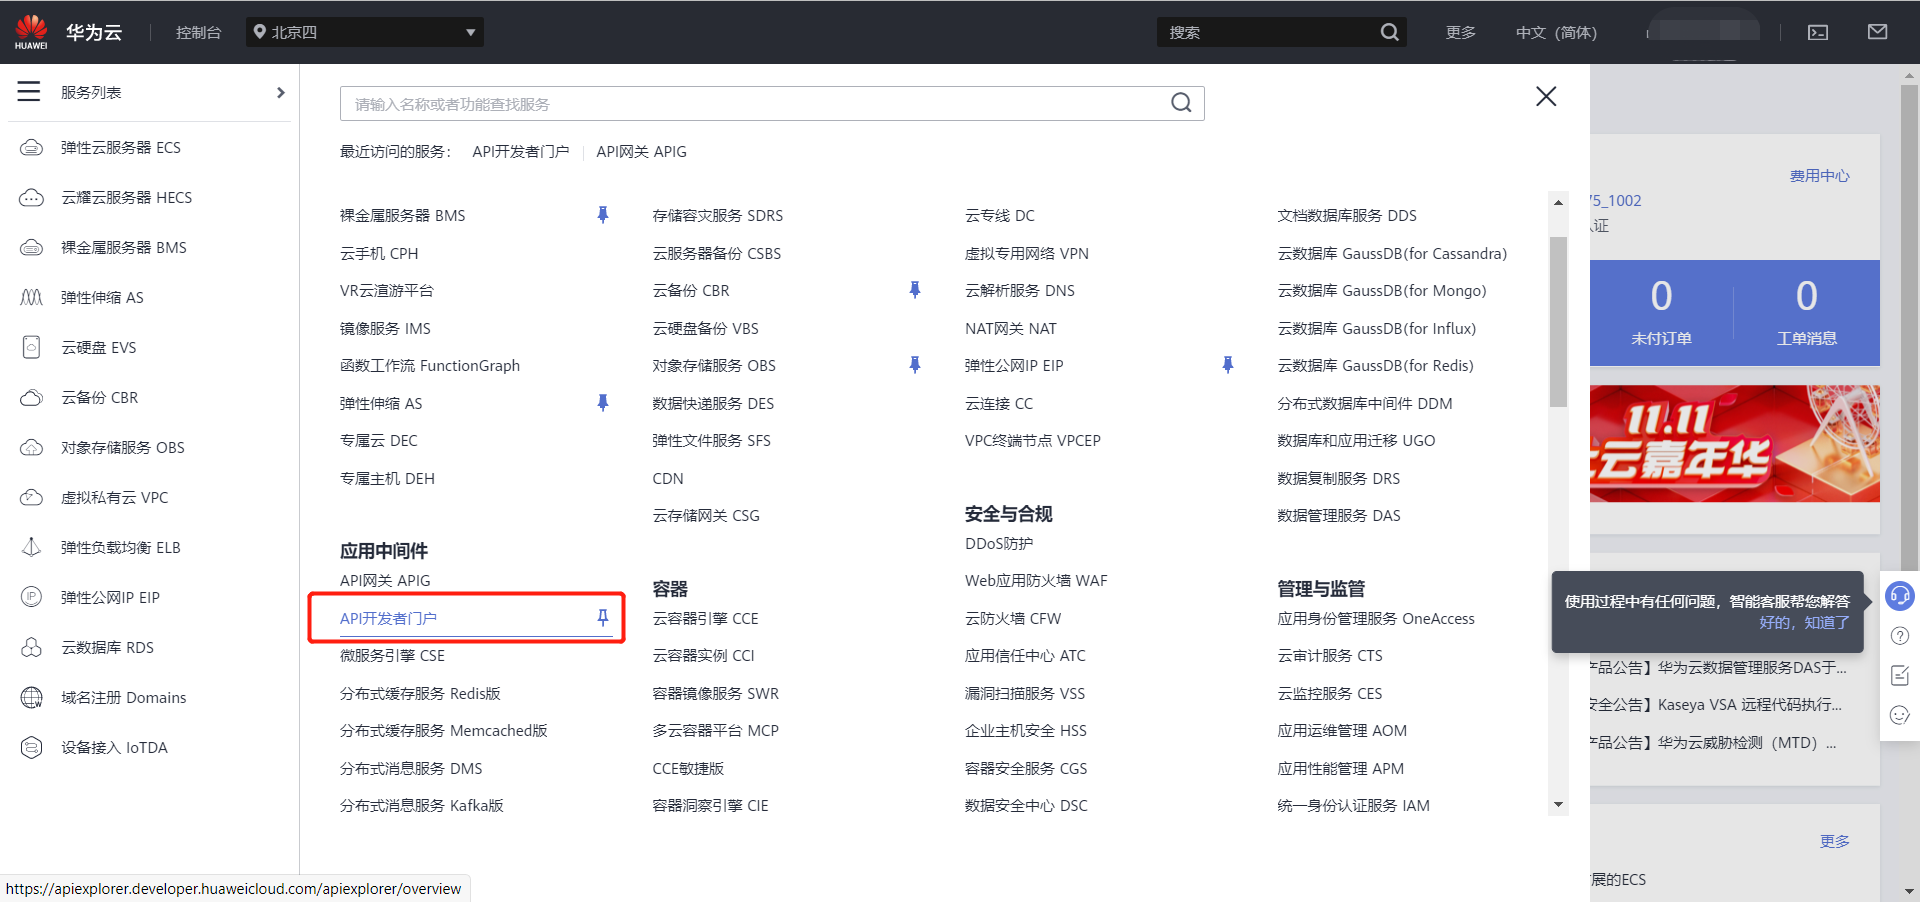This screenshot has width=1920, height=902.
Task: Open 统一身份认证服务 IAM service
Action: (x=1354, y=806)
